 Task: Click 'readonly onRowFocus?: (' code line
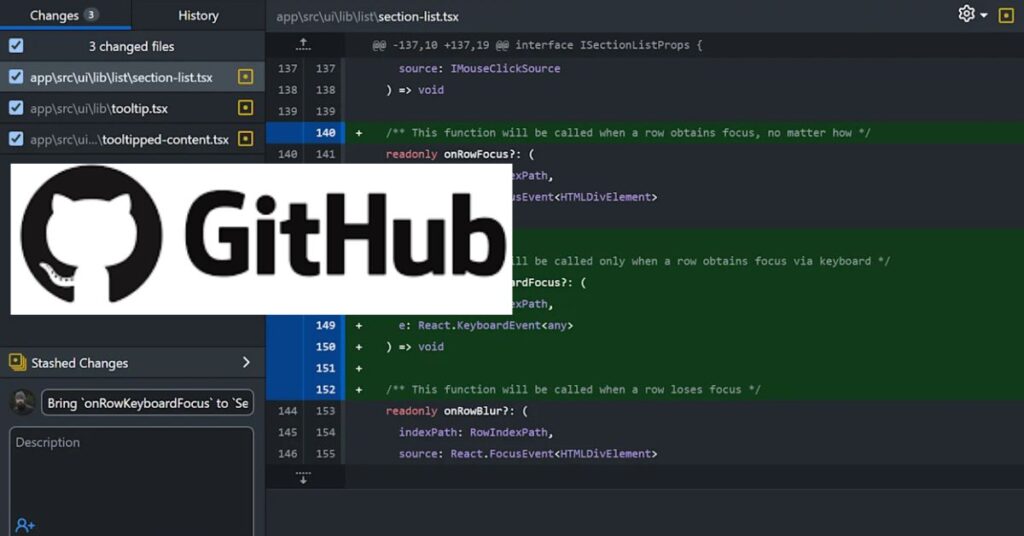click(460, 154)
